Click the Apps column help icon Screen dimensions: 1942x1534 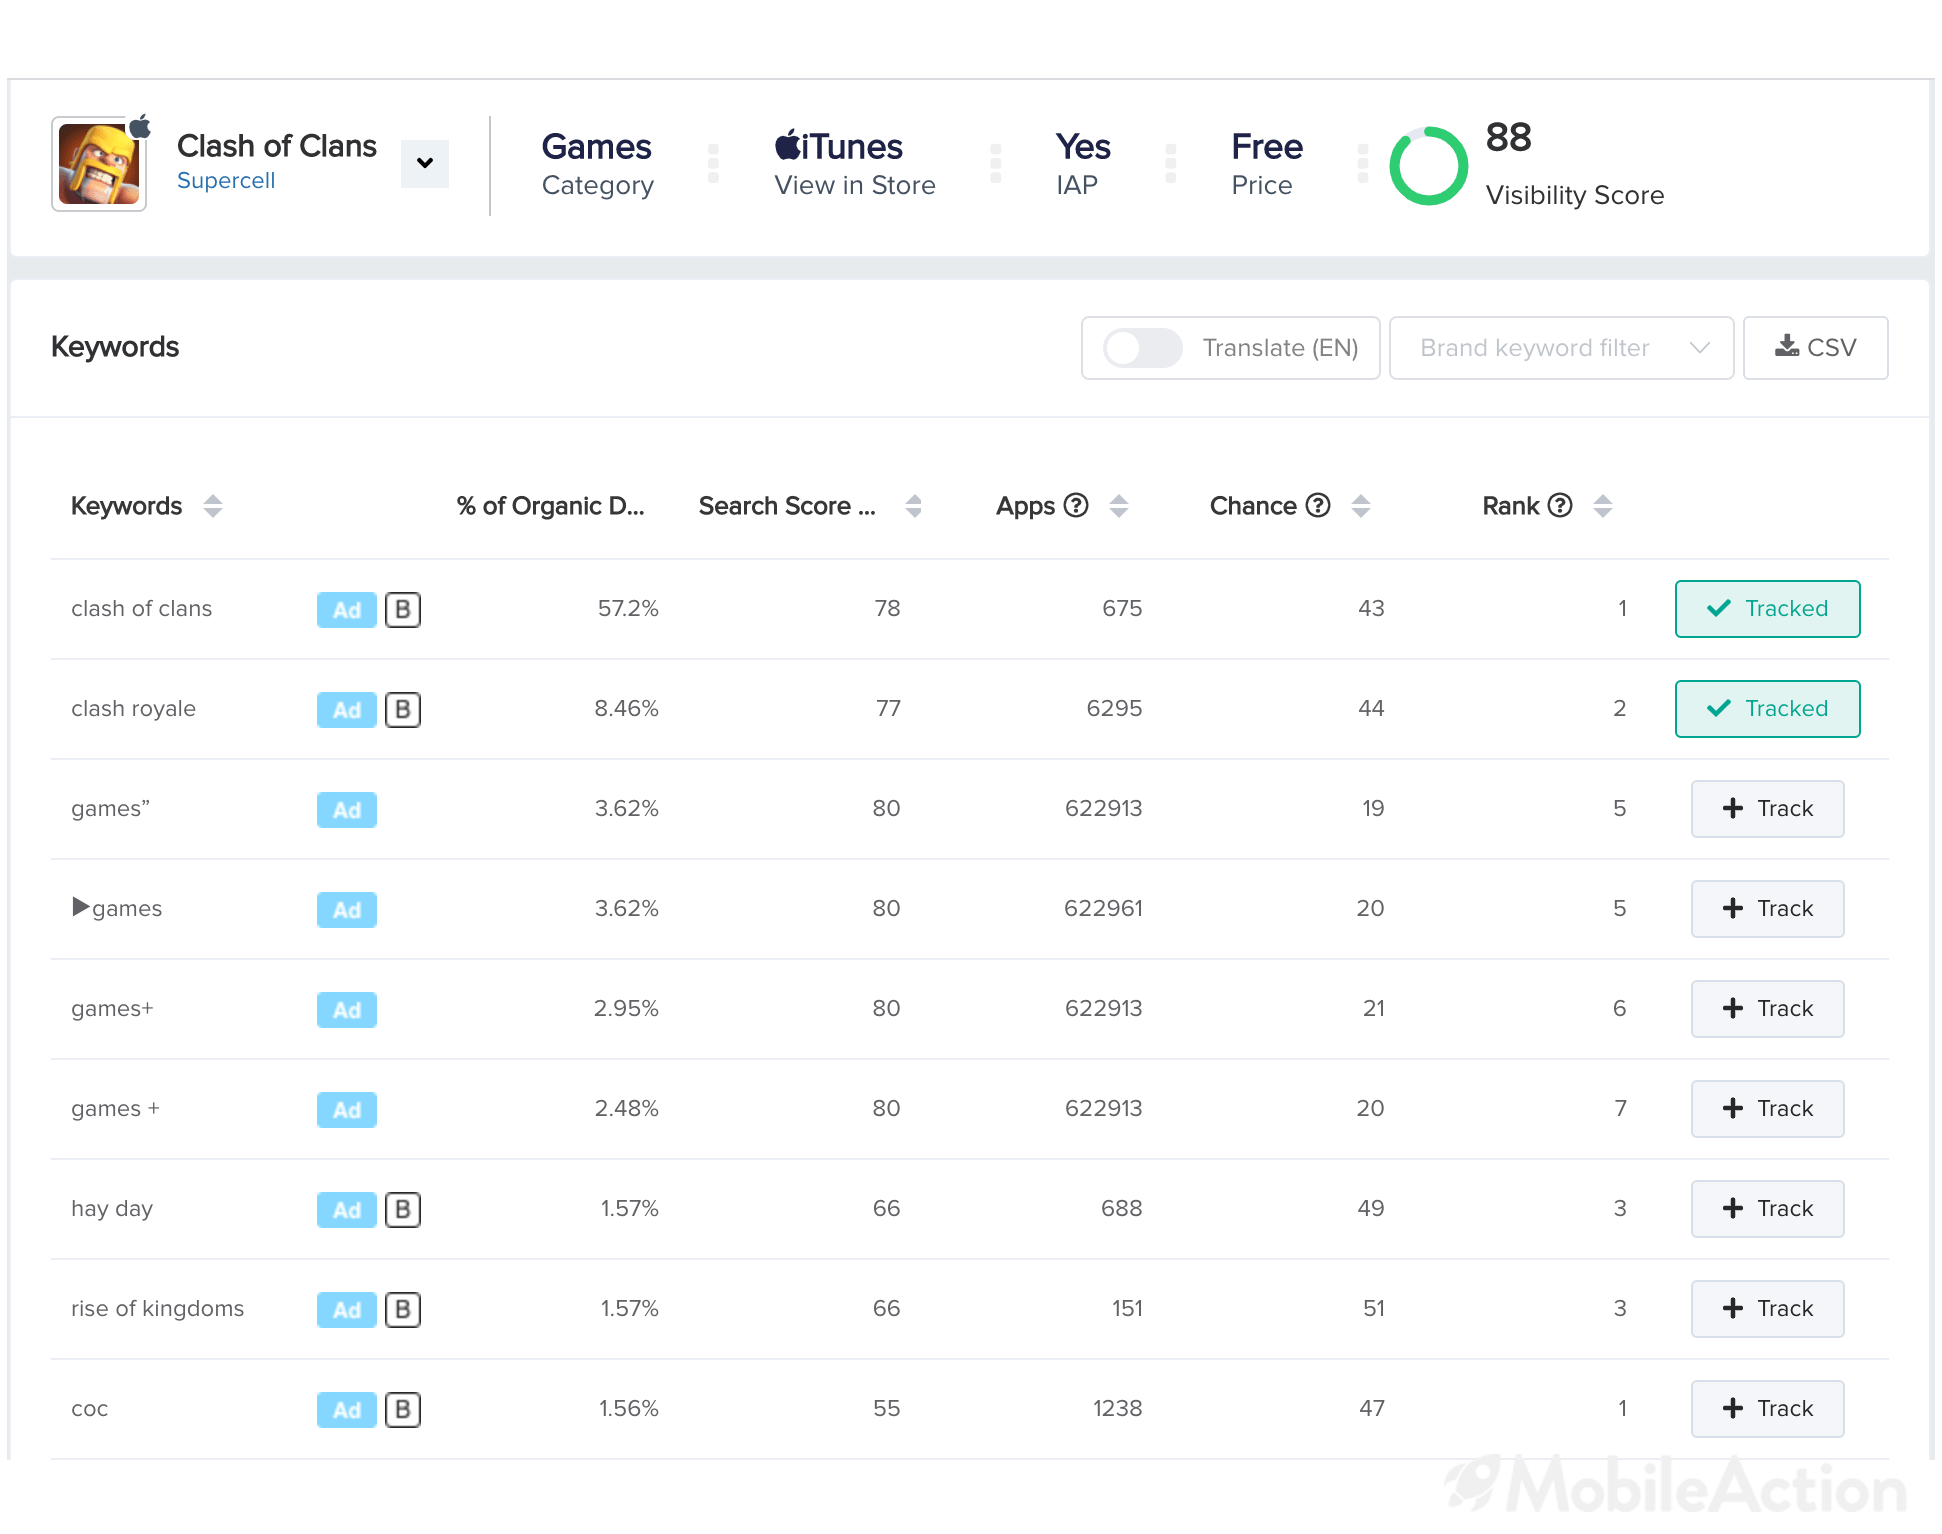tap(1076, 505)
